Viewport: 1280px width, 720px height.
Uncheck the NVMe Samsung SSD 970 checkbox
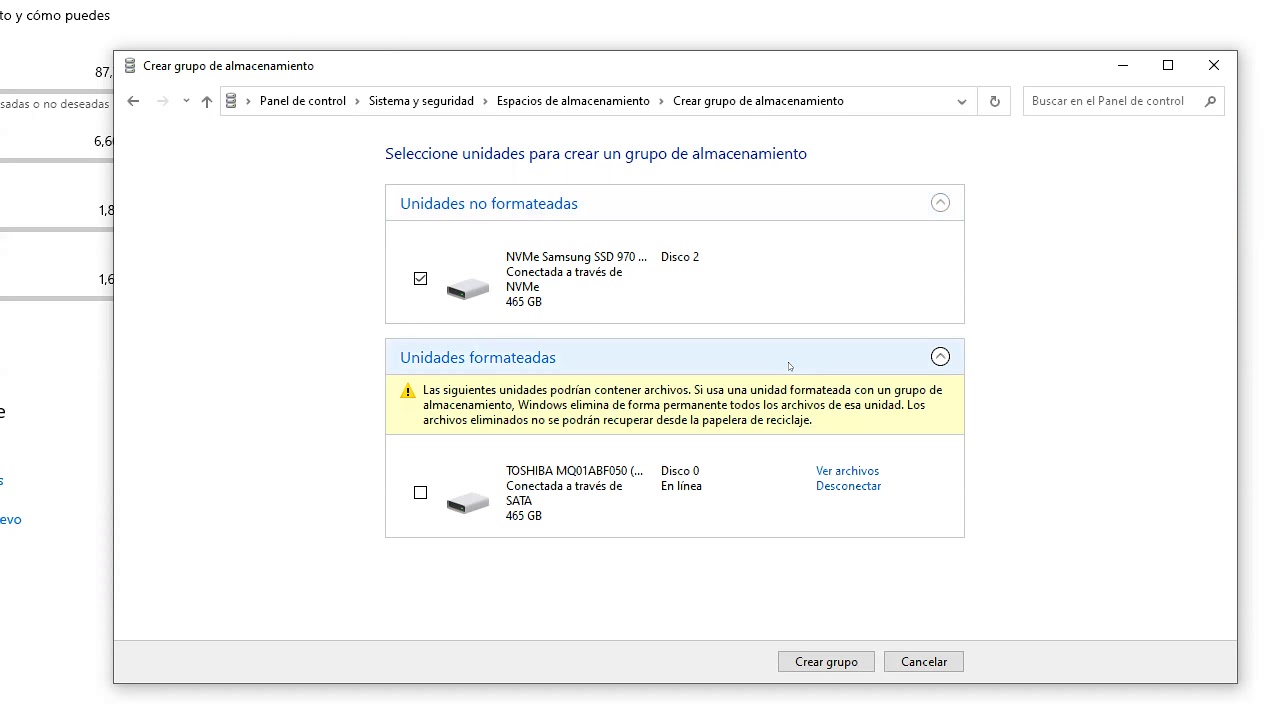coord(420,279)
